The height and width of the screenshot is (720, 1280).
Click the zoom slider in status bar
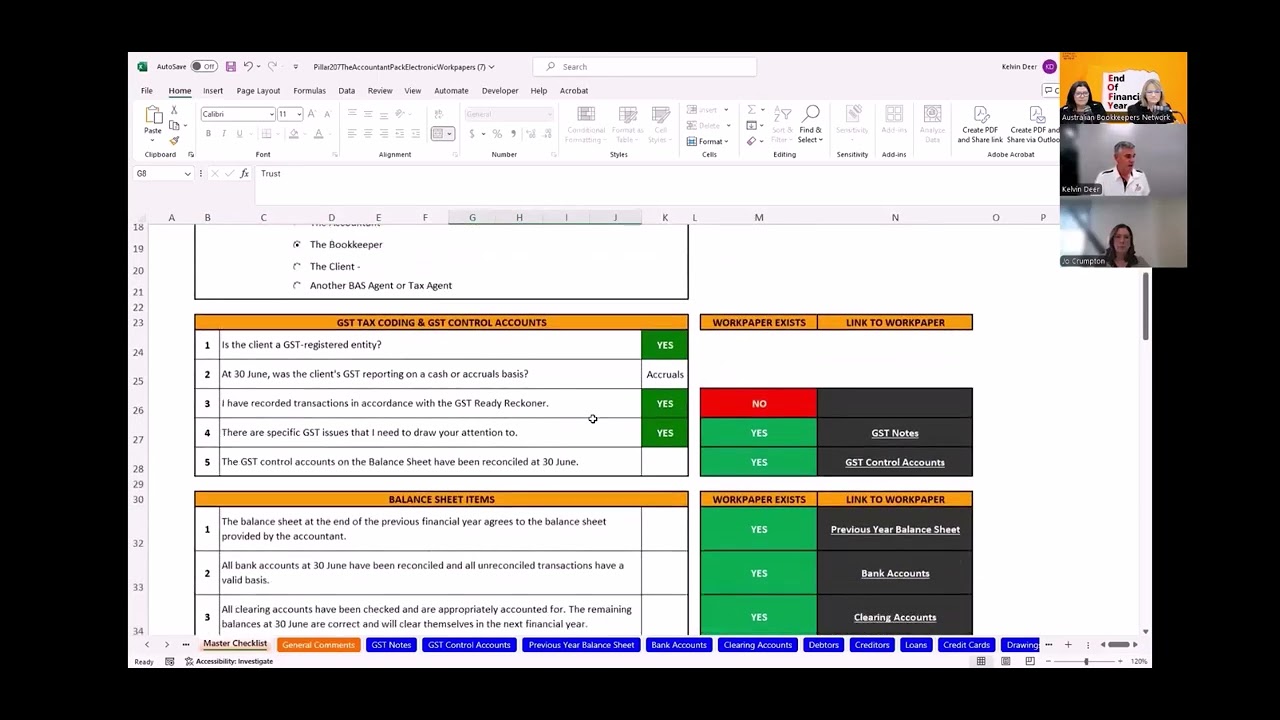click(x=1086, y=661)
